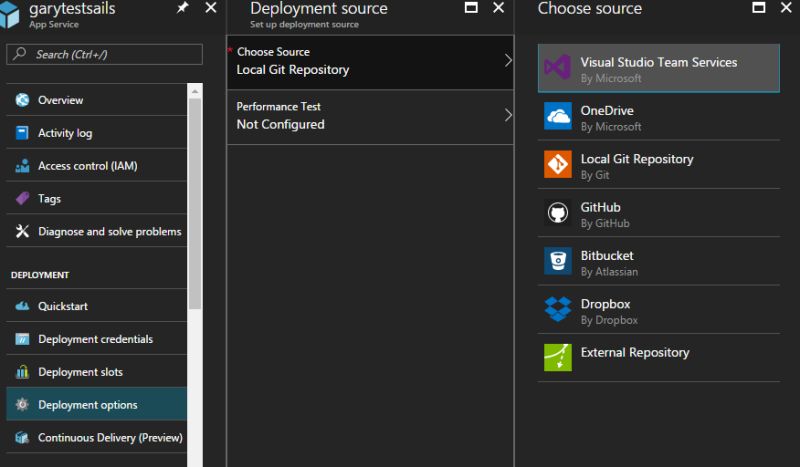Choose Dropbox as deployment source
The height and width of the screenshot is (467, 800).
659,310
